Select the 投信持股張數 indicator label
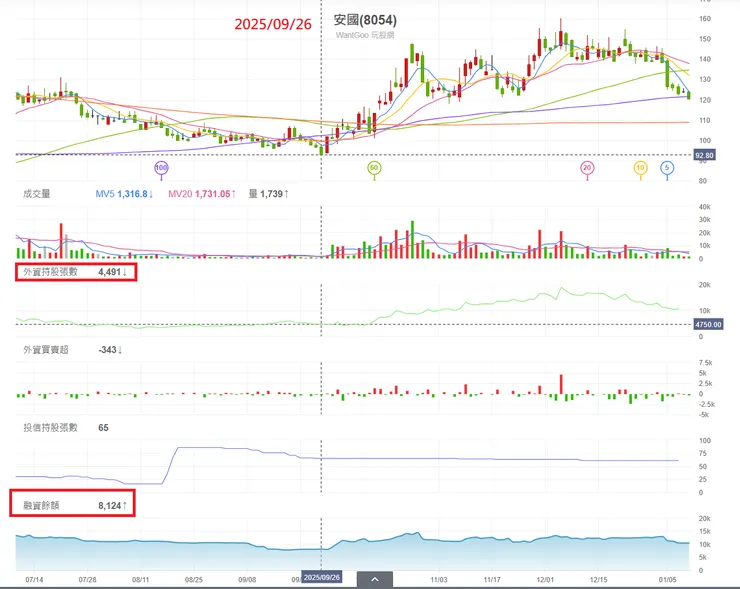The height and width of the screenshot is (589, 740). click(50, 428)
